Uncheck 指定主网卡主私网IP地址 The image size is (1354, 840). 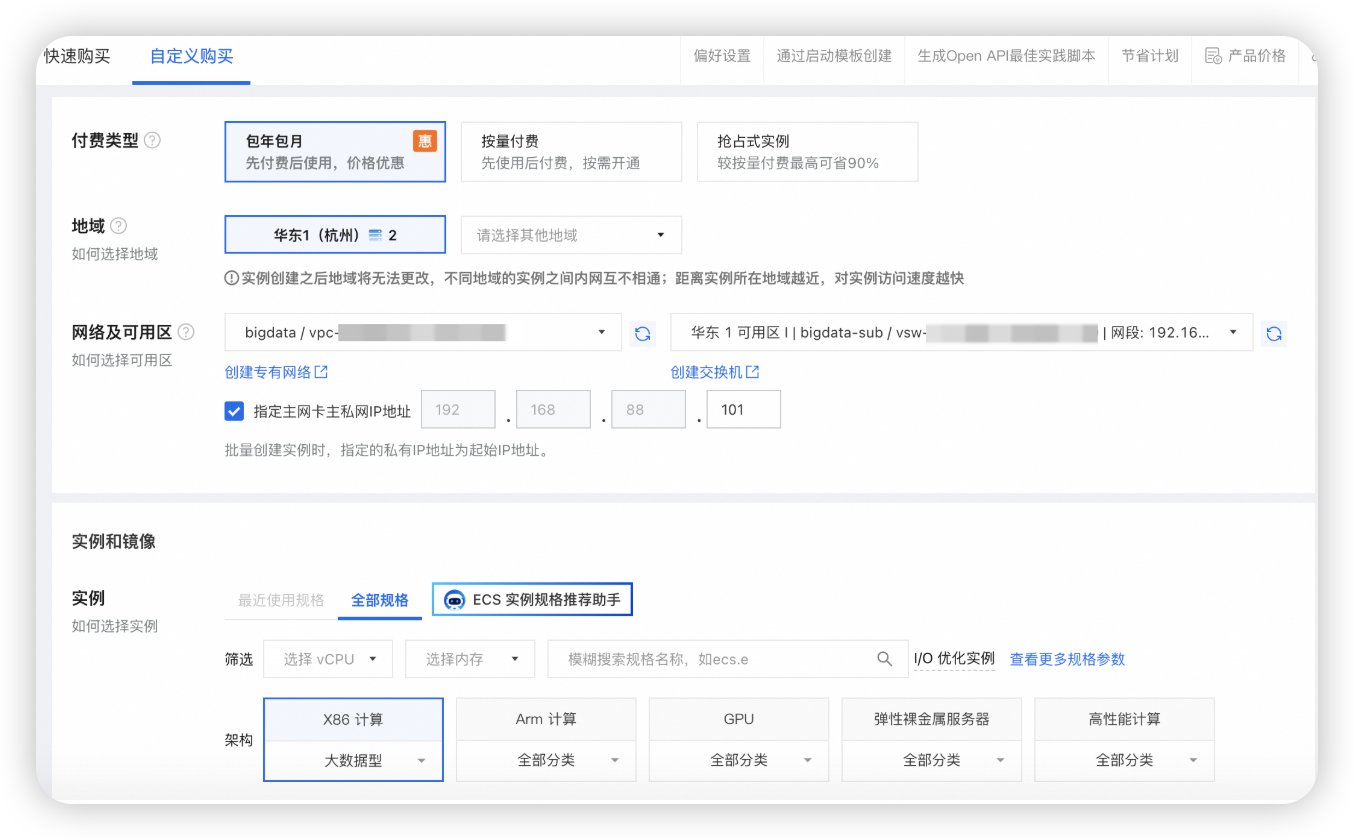233,409
